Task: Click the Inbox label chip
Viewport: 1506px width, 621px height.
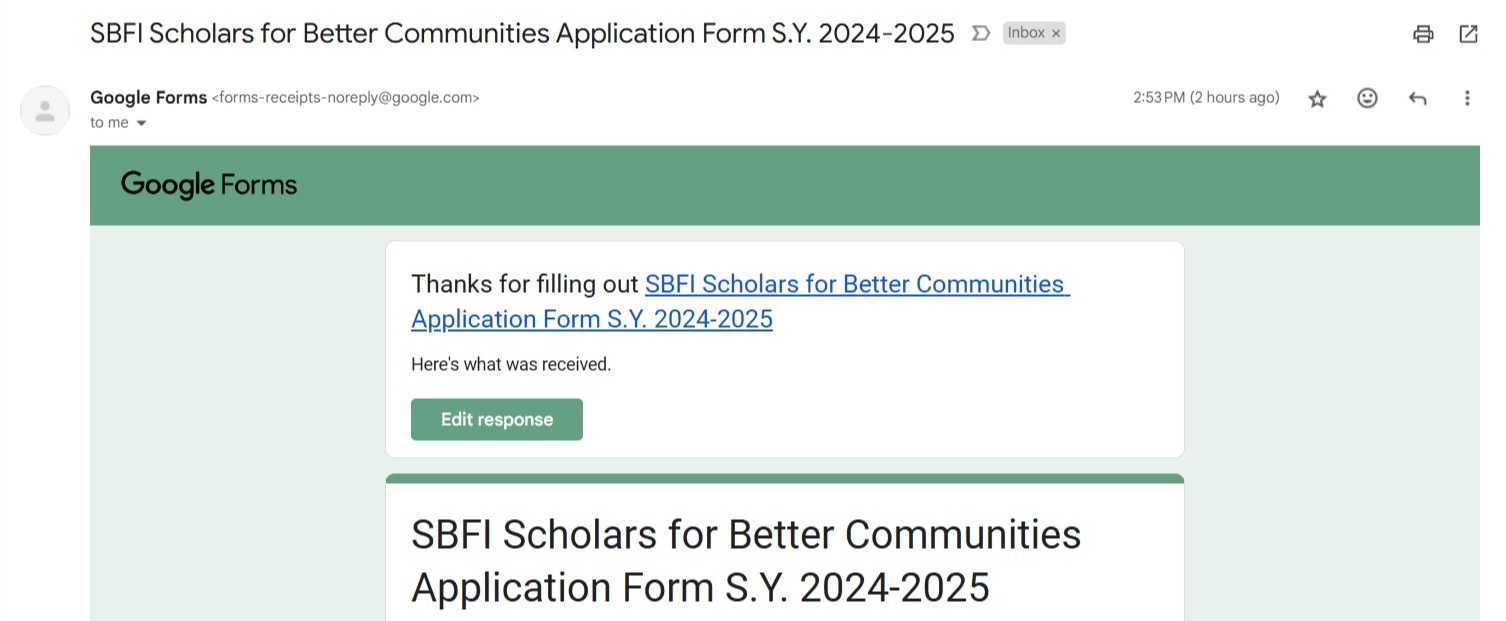Action: pyautogui.click(x=1026, y=33)
